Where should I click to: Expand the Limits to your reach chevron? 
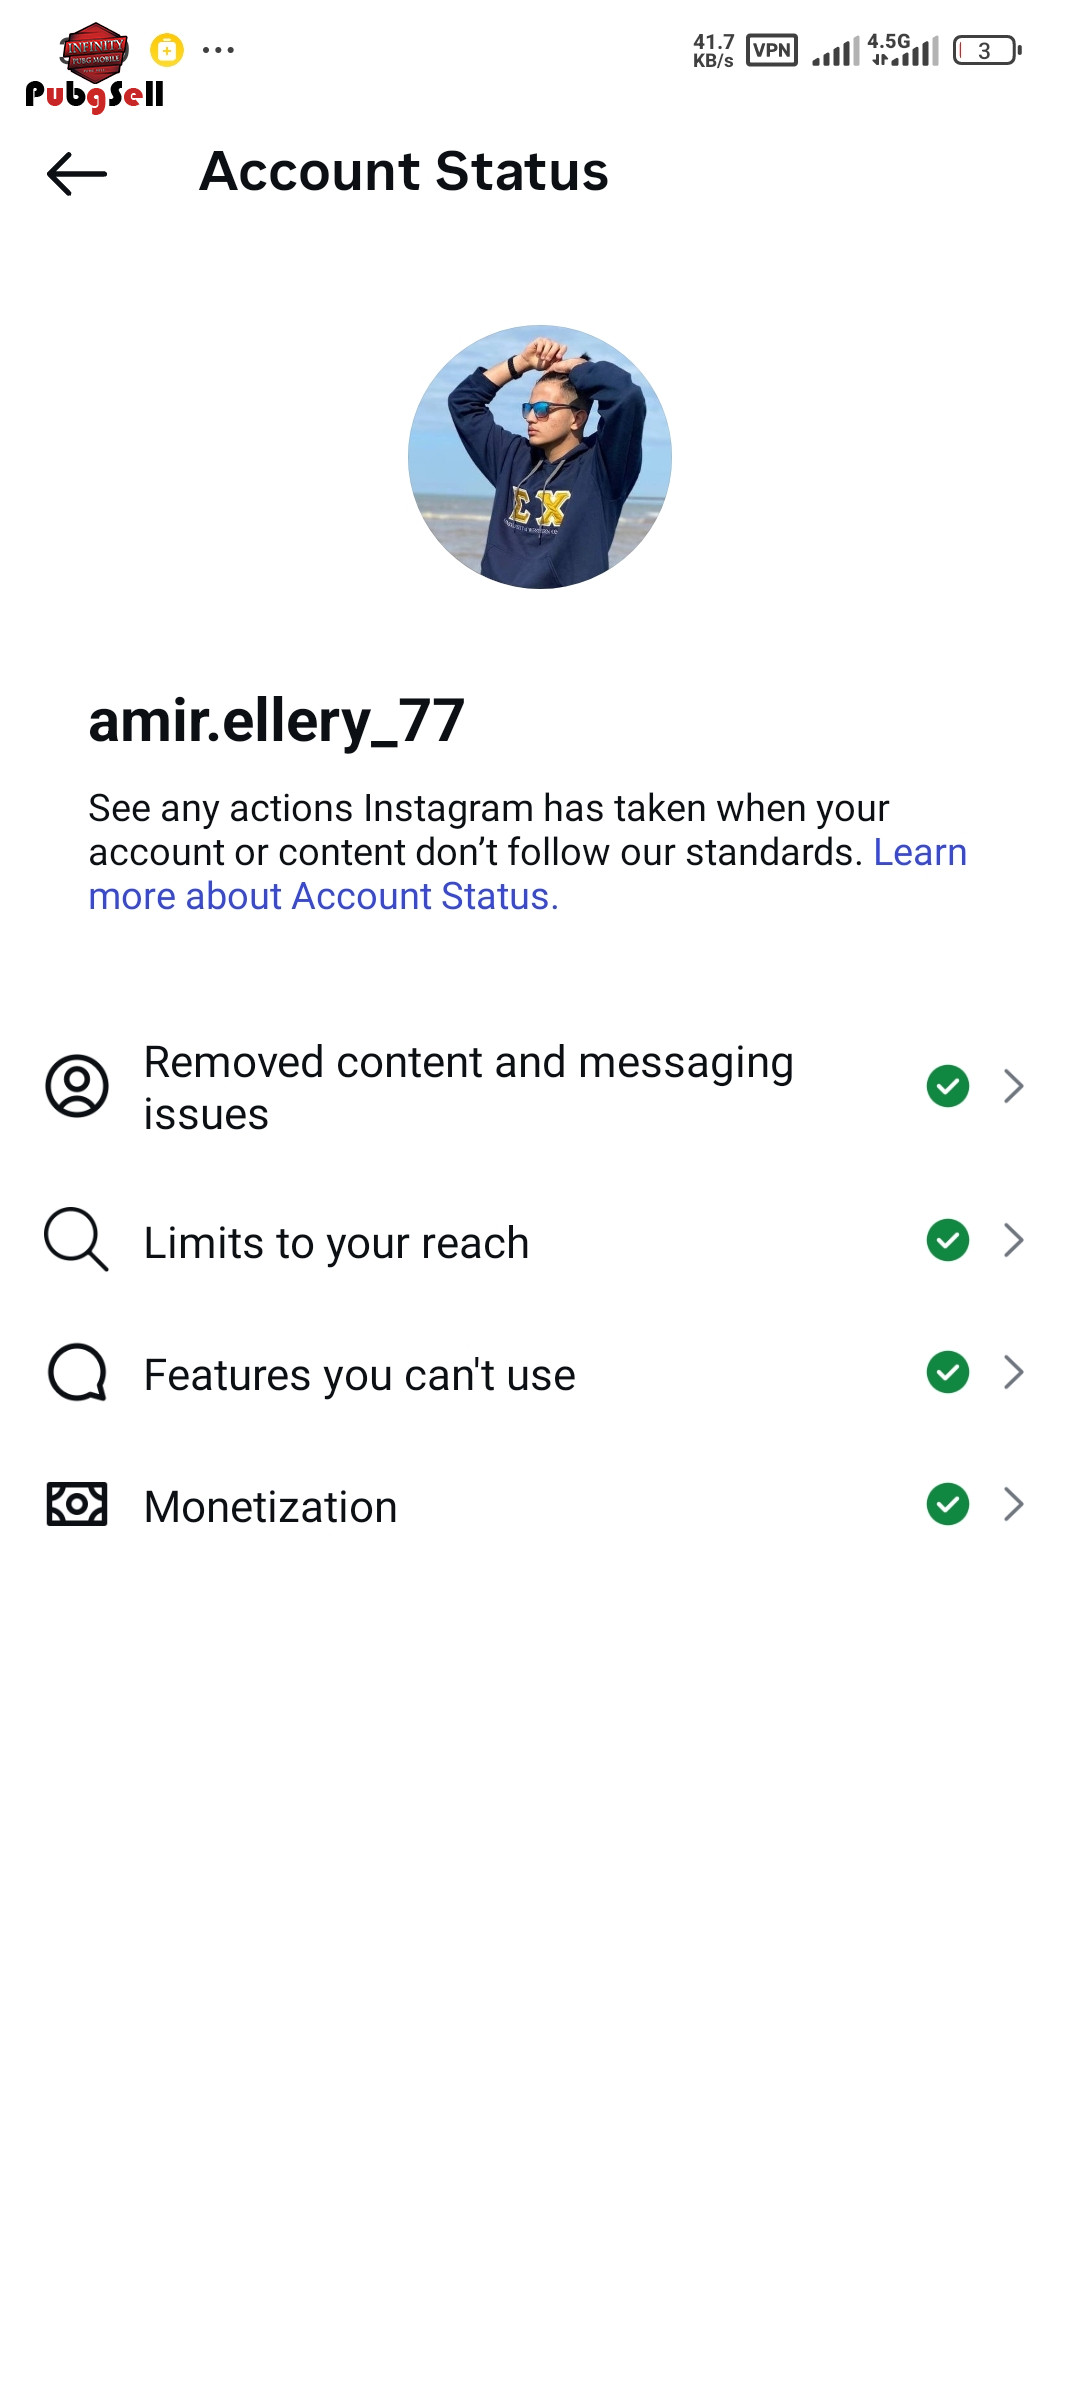point(1014,1240)
